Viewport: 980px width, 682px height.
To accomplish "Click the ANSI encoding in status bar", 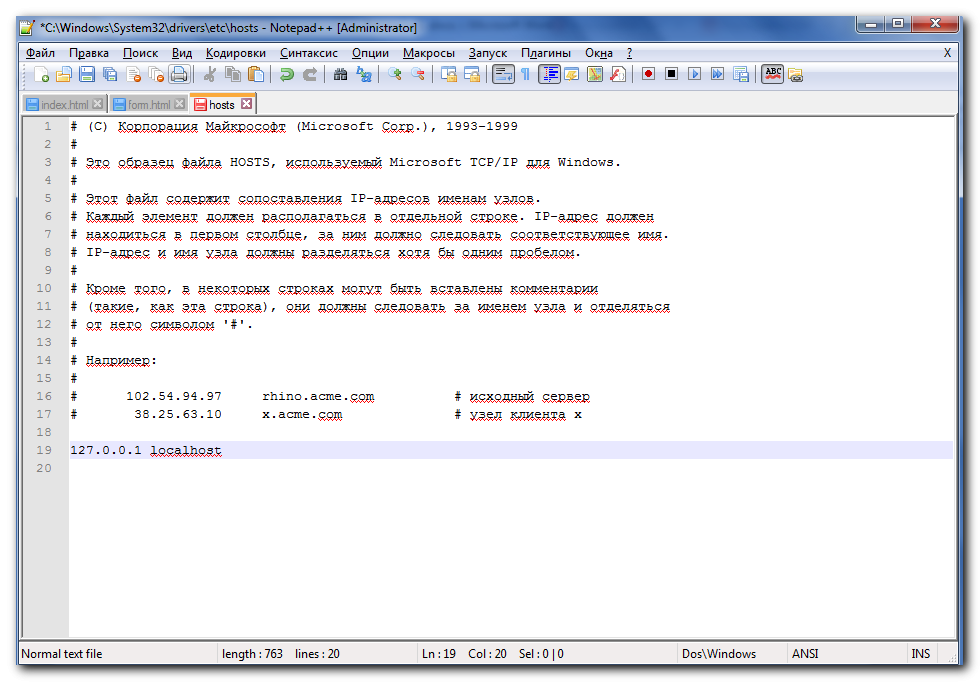I will click(x=805, y=654).
